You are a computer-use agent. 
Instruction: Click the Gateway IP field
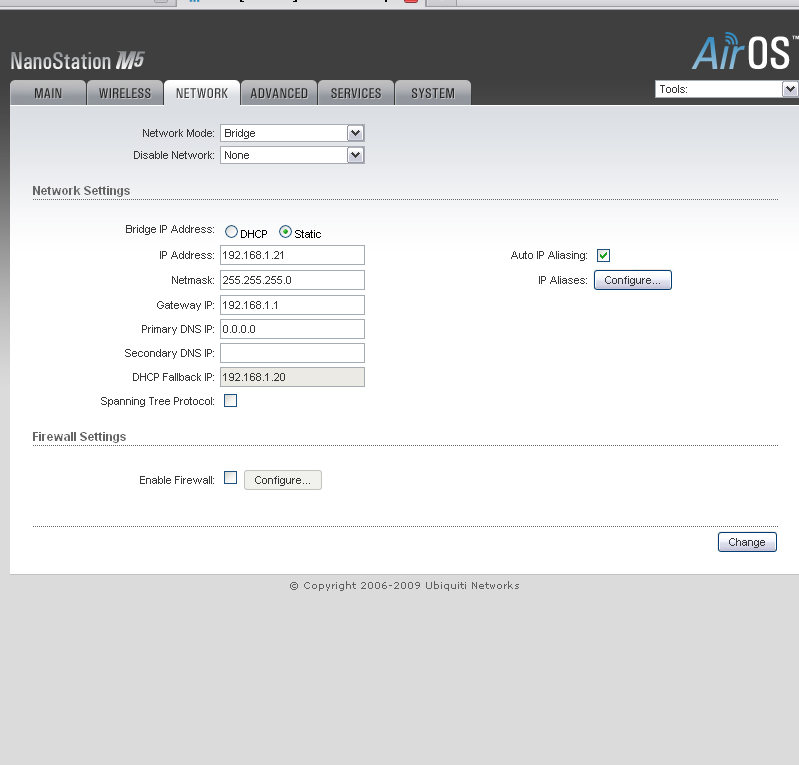point(292,305)
